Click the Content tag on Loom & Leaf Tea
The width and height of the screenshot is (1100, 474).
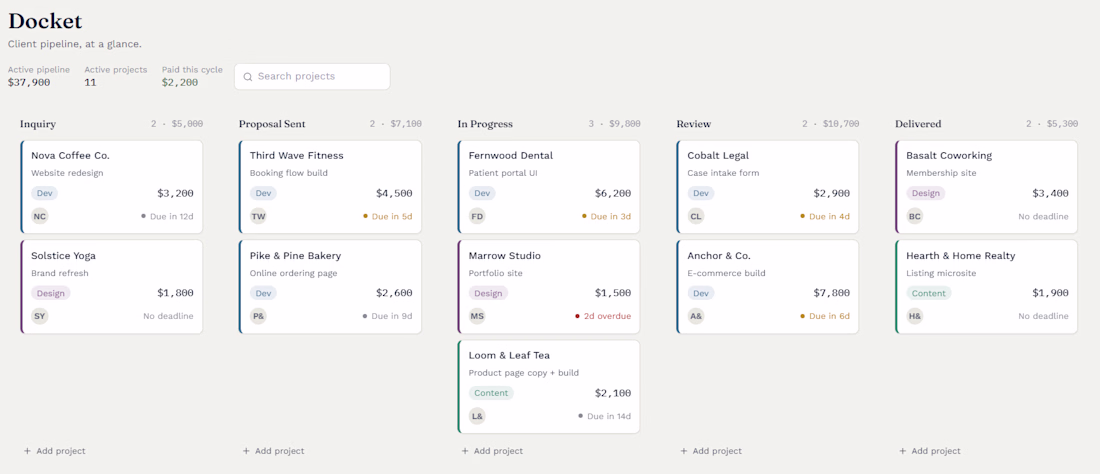coord(491,393)
